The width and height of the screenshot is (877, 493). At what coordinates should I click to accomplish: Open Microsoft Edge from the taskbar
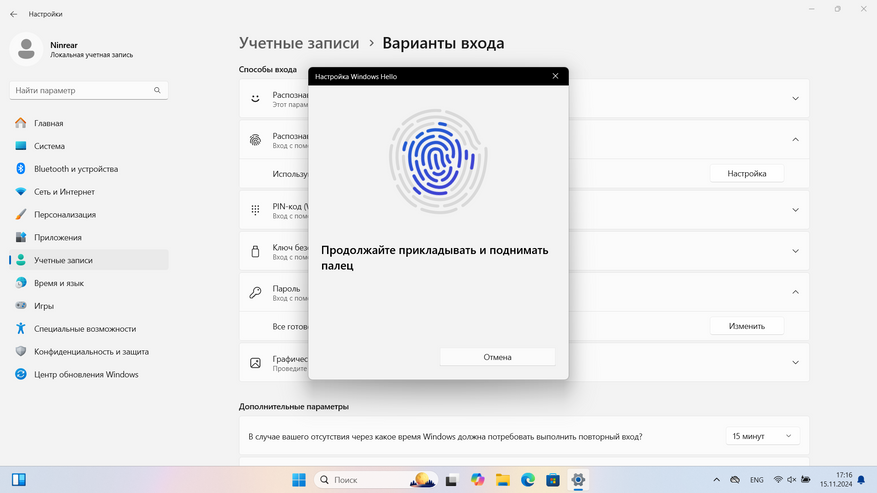click(x=527, y=480)
